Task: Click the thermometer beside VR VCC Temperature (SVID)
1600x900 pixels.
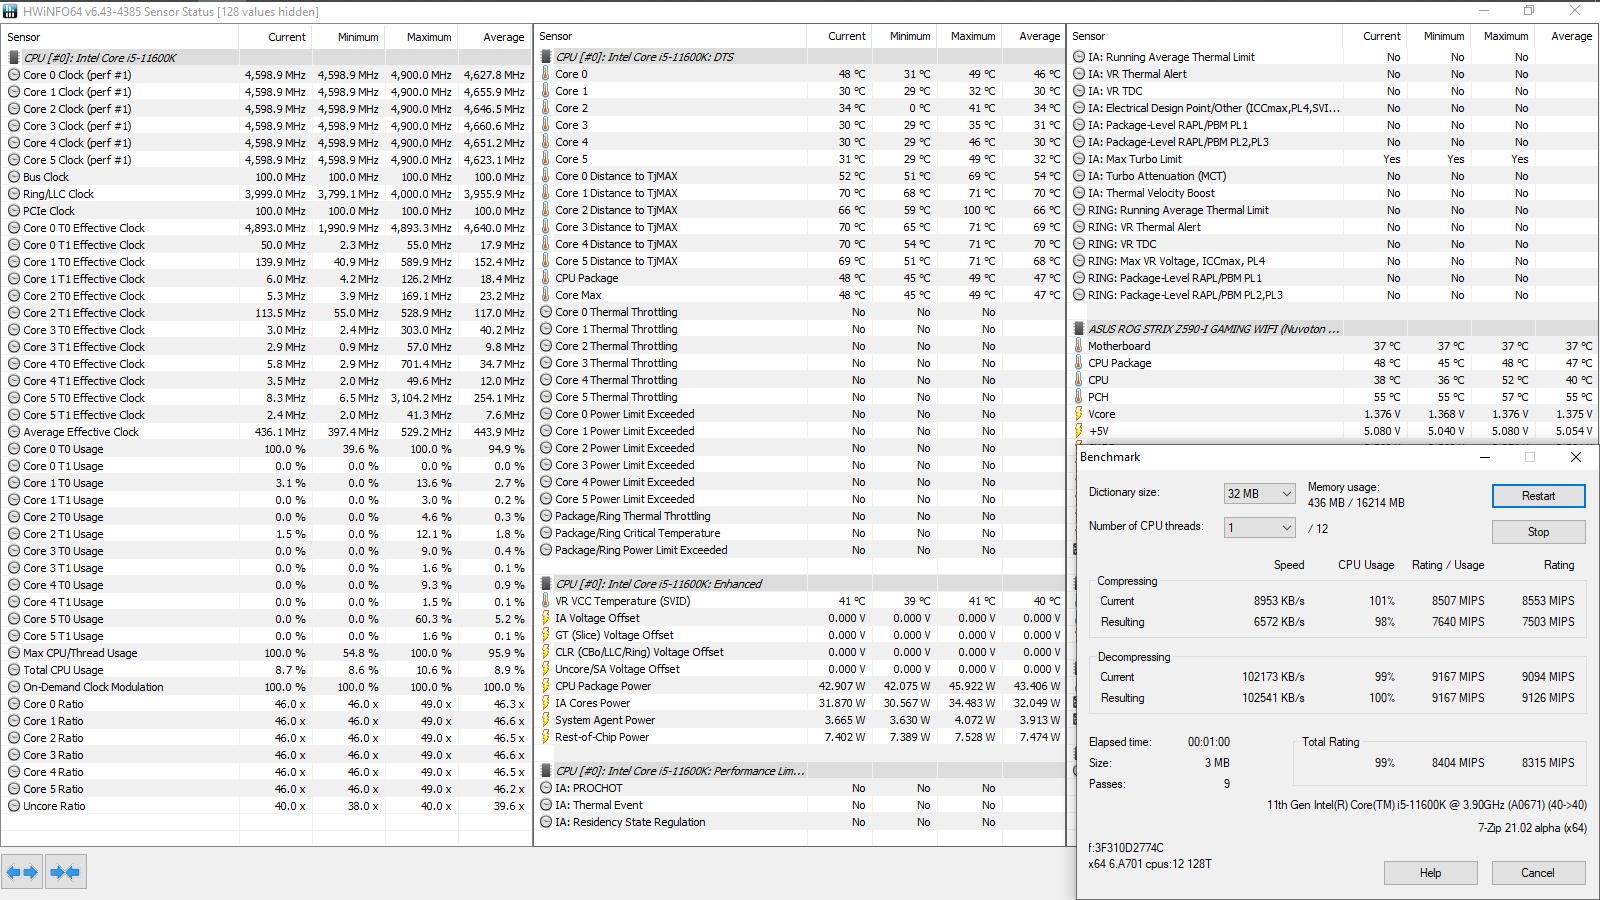Action: (546, 601)
